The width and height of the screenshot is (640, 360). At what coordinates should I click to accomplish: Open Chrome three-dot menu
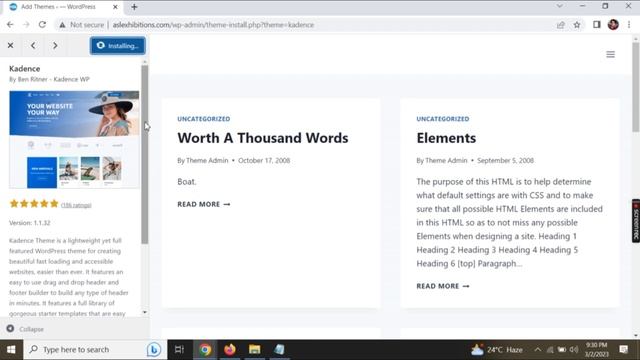[x=629, y=24]
